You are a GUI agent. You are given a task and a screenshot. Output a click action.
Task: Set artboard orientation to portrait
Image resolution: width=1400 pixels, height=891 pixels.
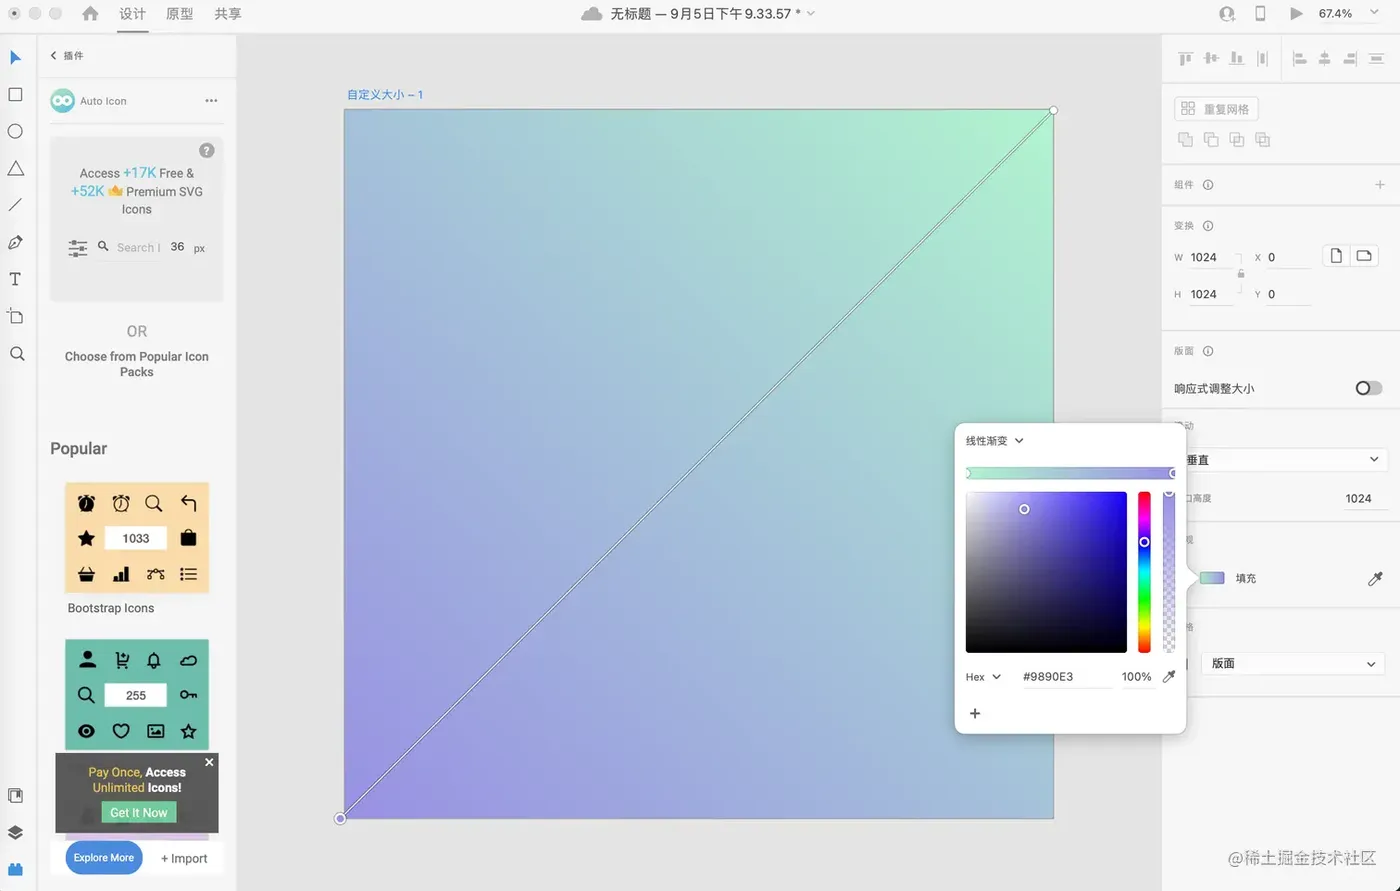click(1336, 256)
